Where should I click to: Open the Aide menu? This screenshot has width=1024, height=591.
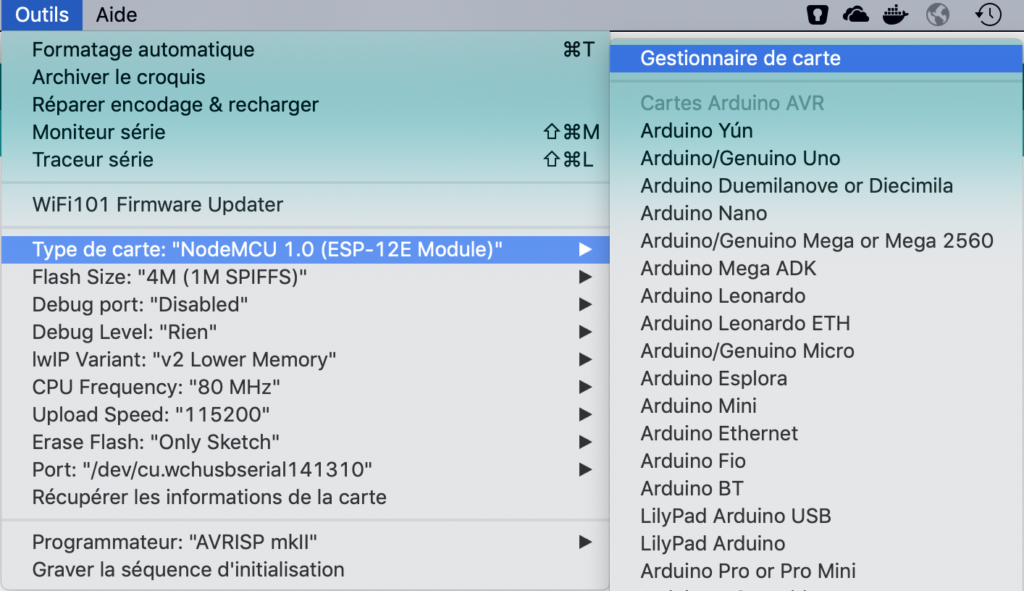click(116, 14)
